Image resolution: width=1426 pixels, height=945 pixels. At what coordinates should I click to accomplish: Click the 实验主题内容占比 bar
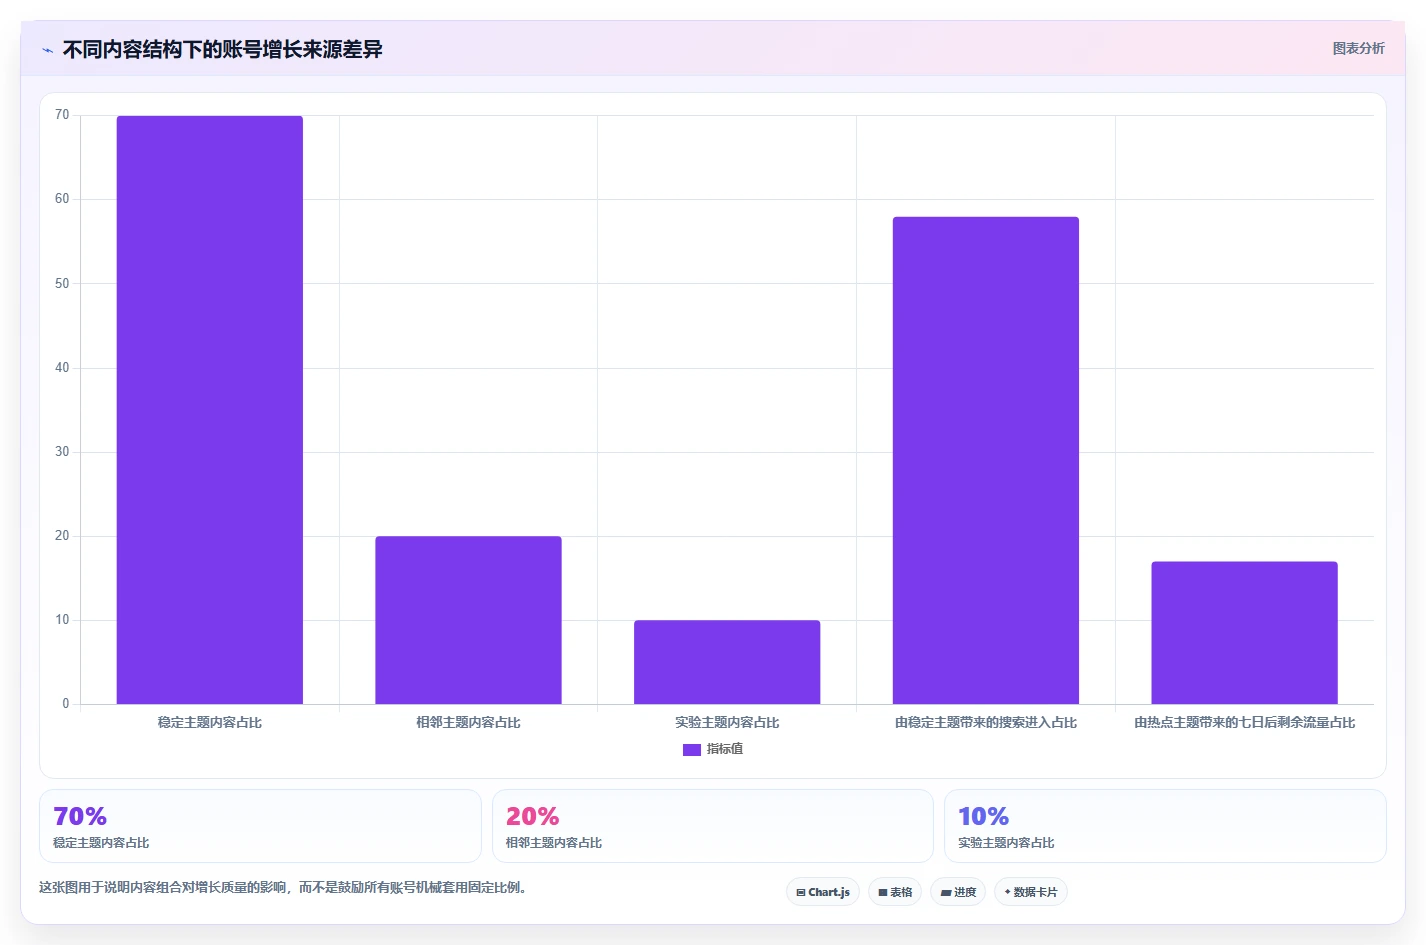tap(727, 662)
